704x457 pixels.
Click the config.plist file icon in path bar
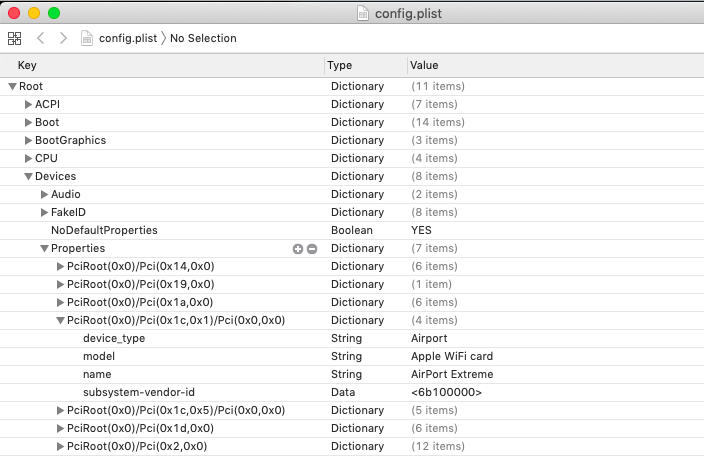pos(87,38)
